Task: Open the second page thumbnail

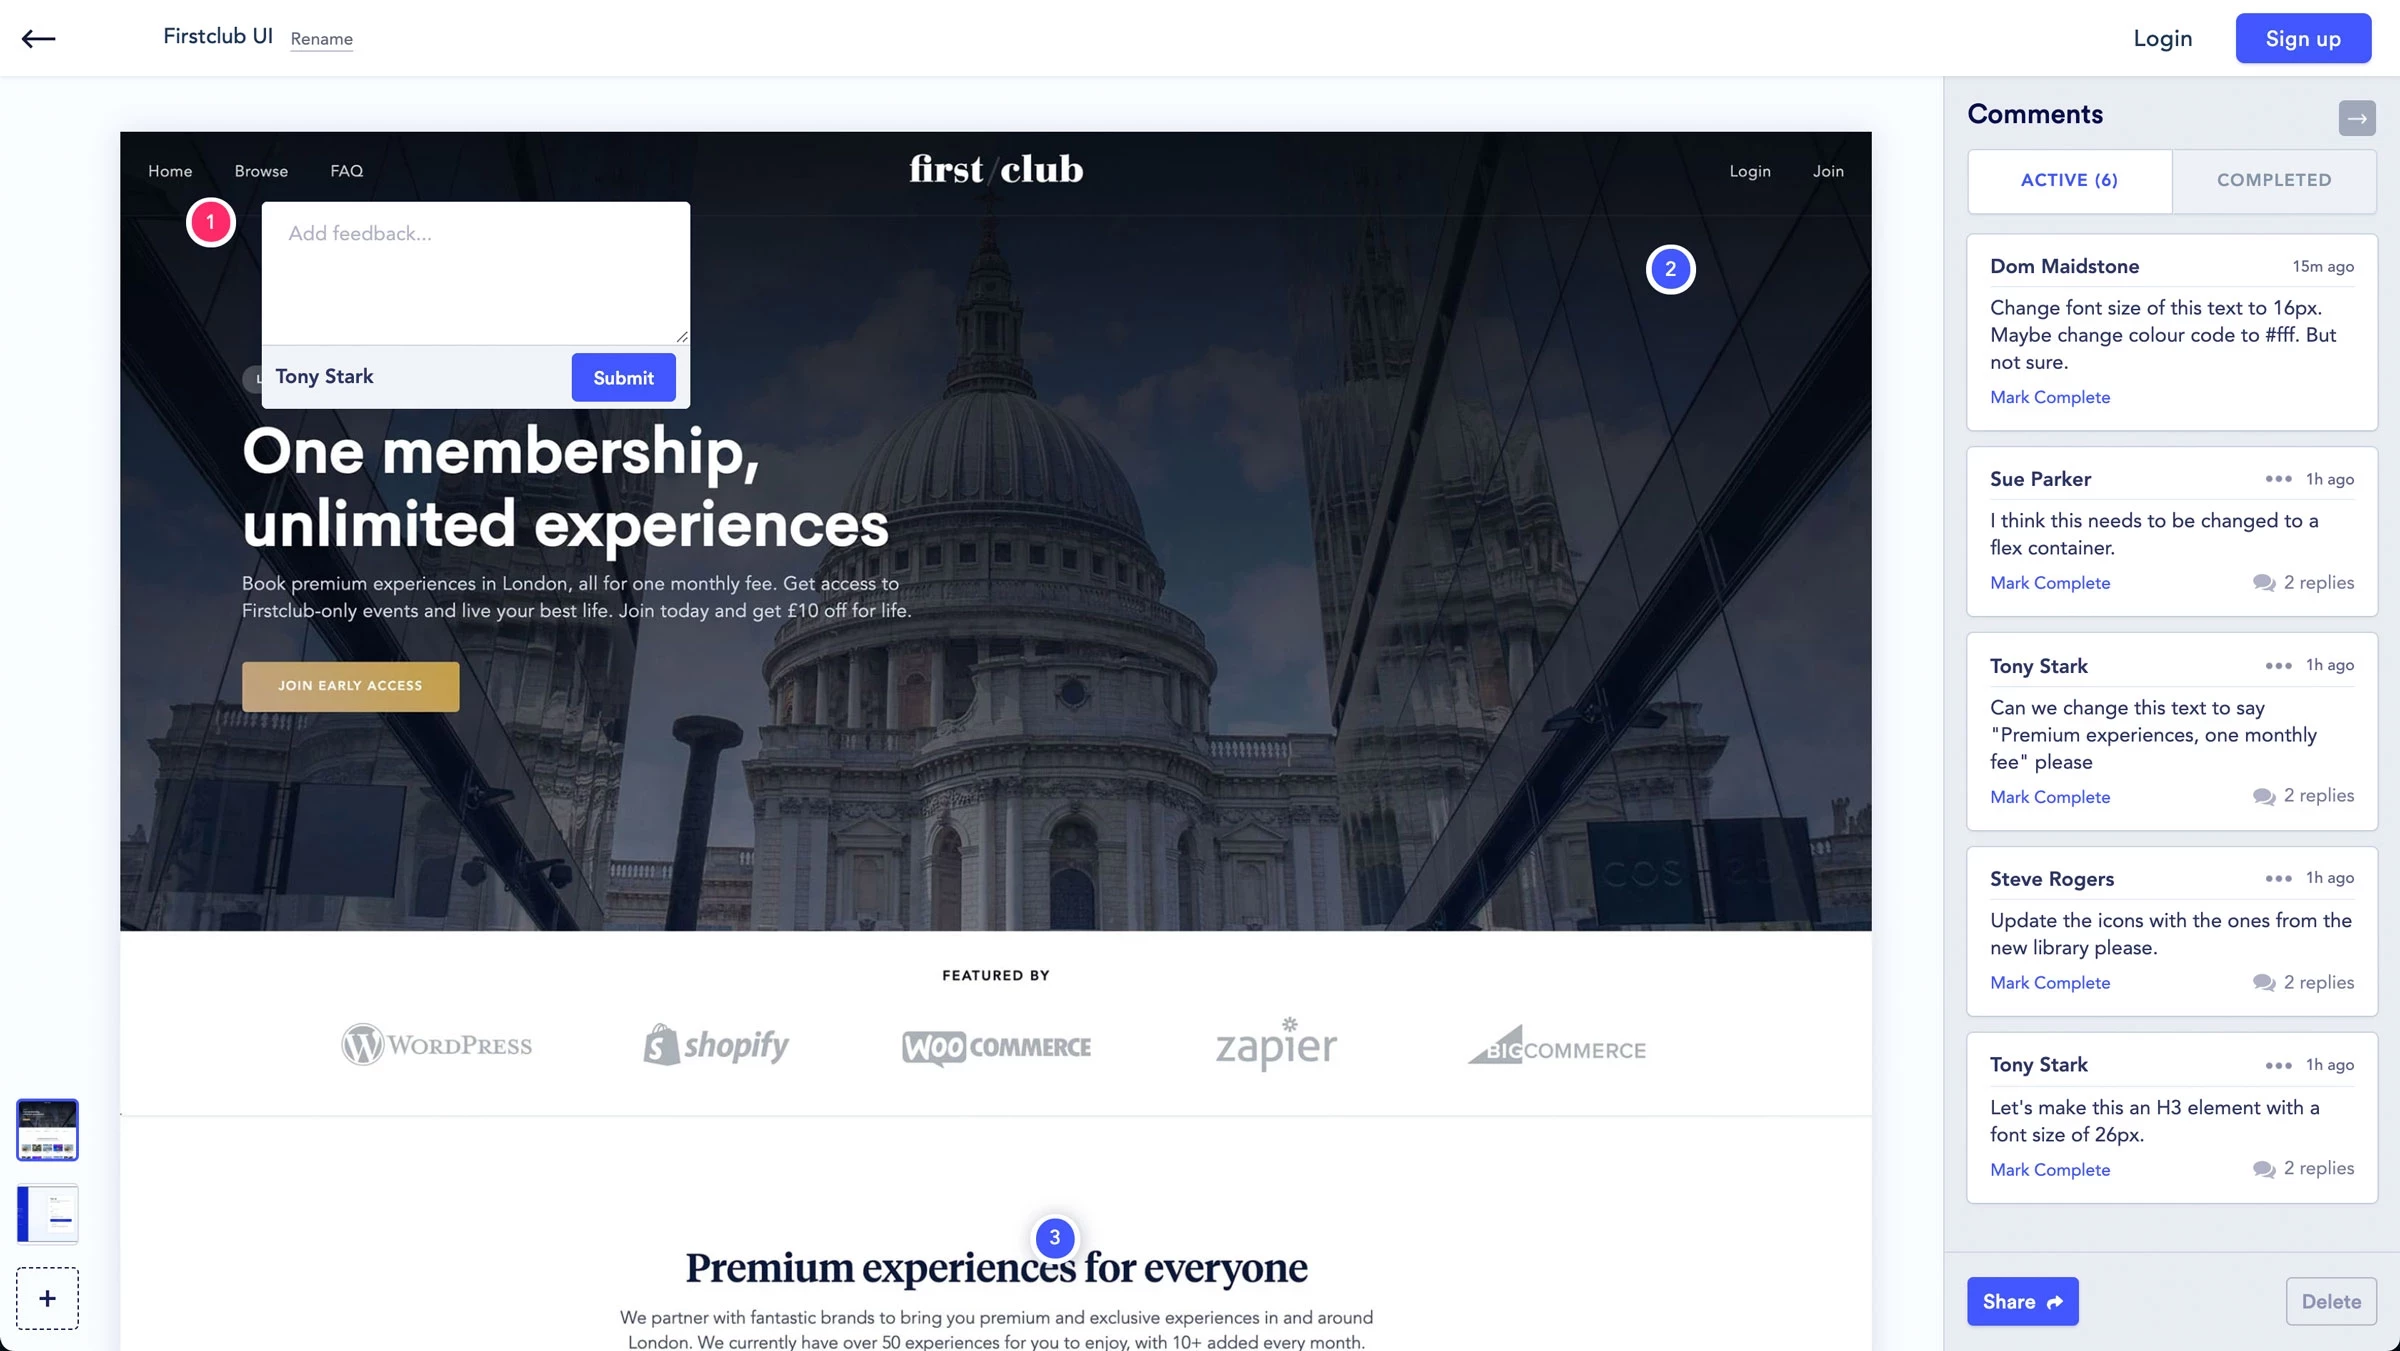Action: coord(47,1214)
